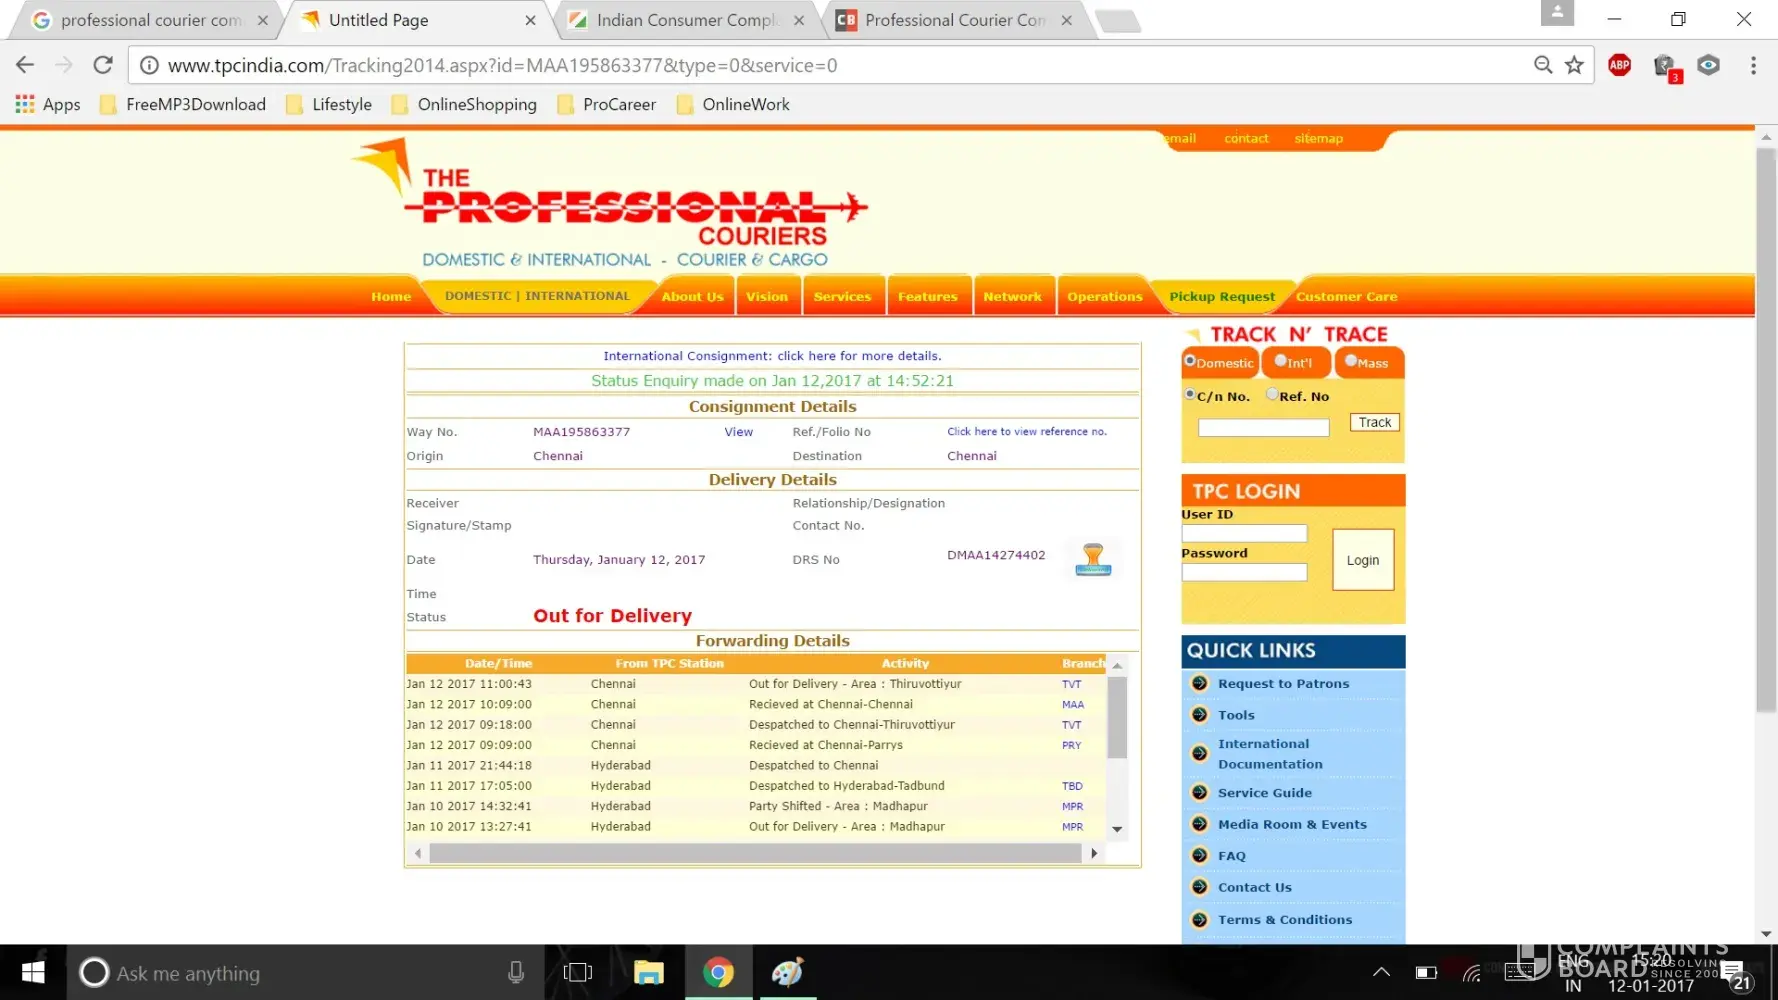Click the bullet icon next to Contact Us
1778x1000 pixels.
coord(1200,886)
